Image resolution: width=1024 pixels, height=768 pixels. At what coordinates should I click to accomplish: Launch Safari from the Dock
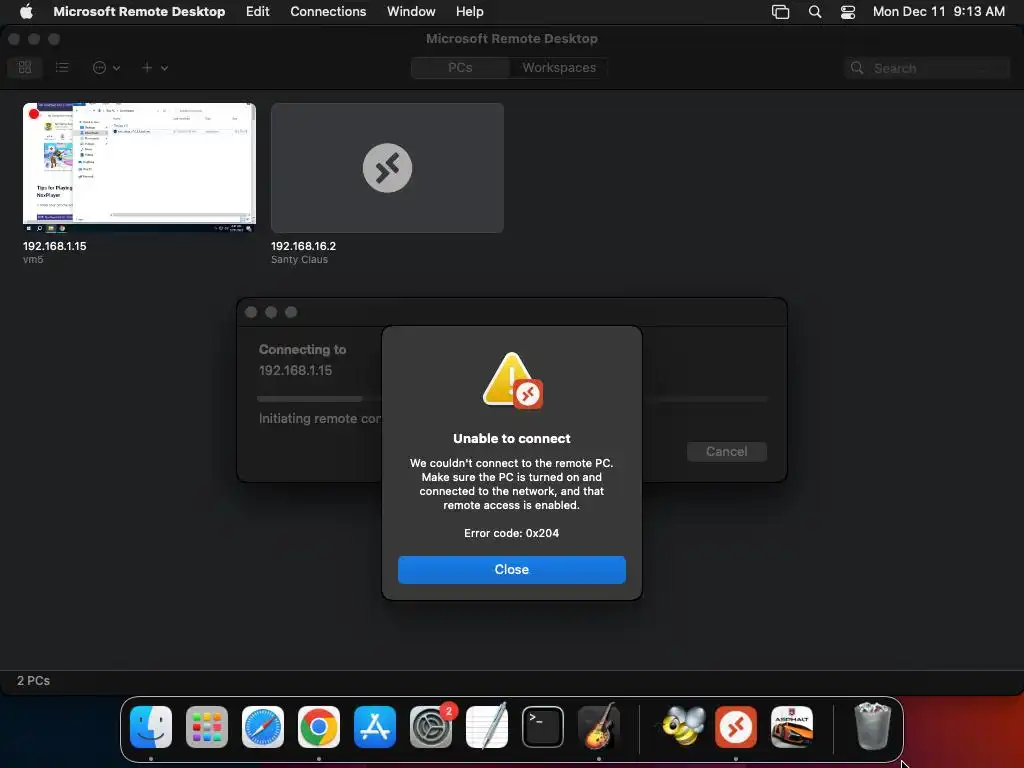pyautogui.click(x=263, y=727)
